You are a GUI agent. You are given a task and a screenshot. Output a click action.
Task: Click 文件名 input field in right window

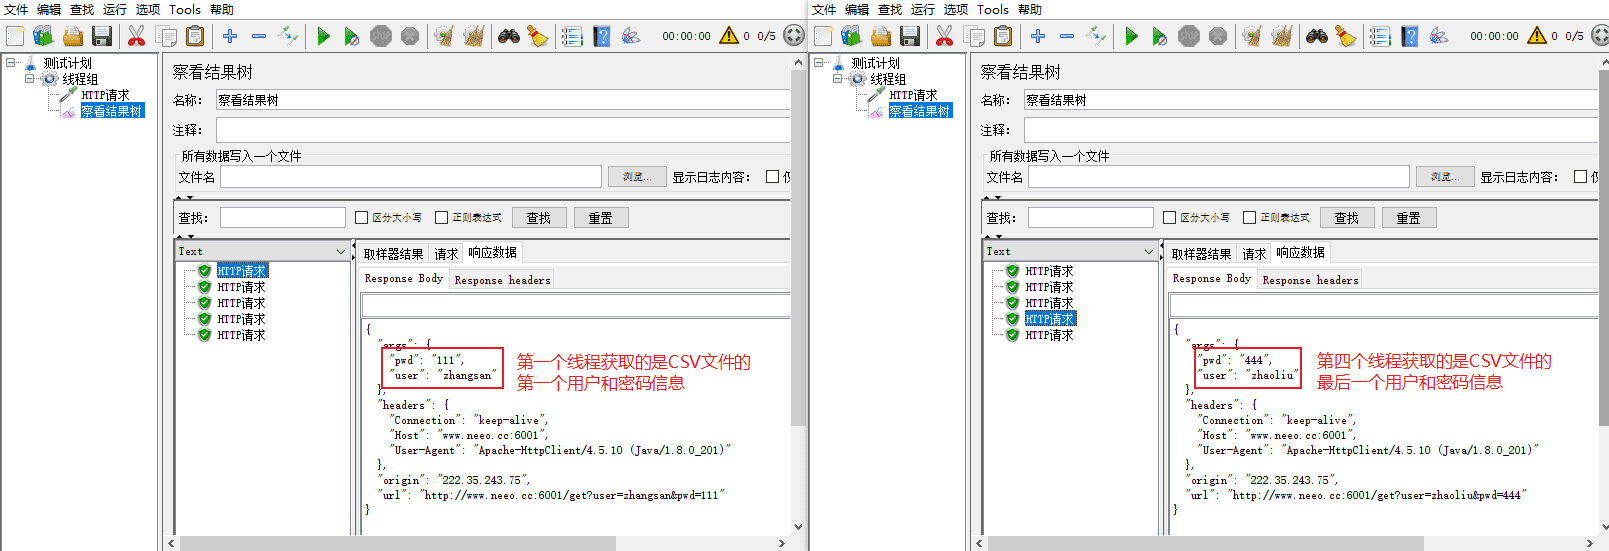[x=1219, y=177]
